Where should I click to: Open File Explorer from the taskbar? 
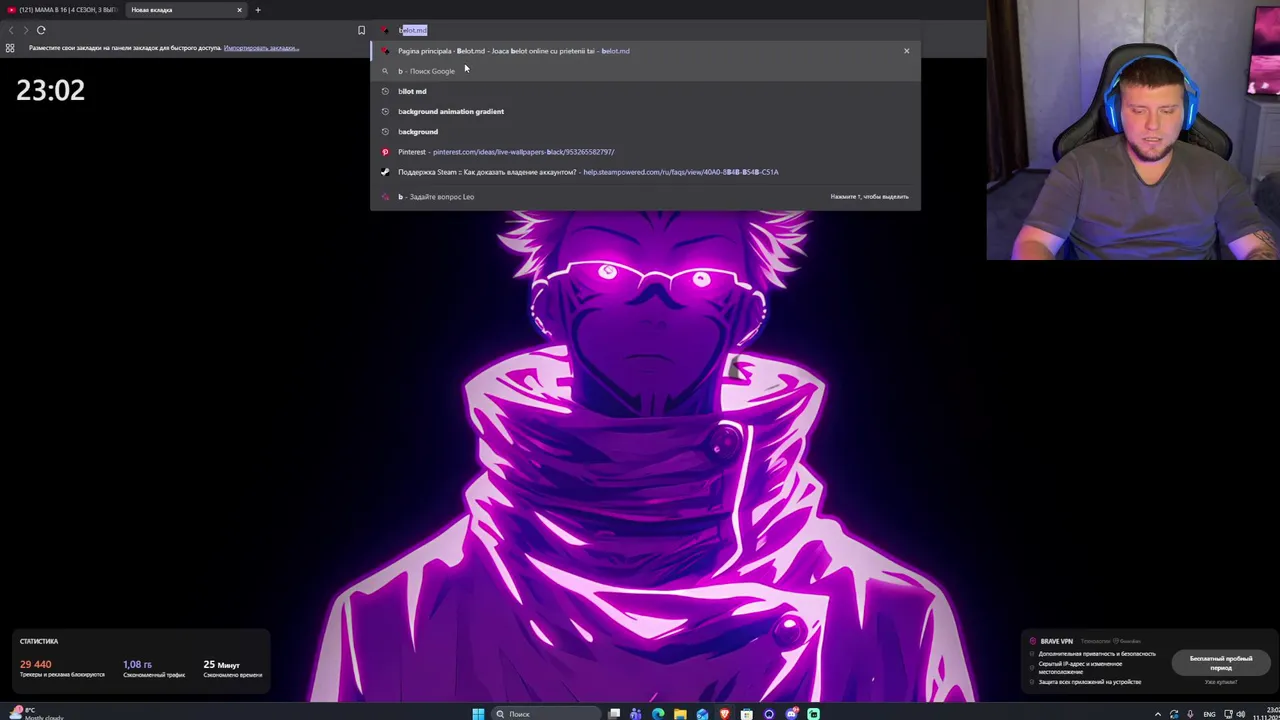[x=680, y=713]
